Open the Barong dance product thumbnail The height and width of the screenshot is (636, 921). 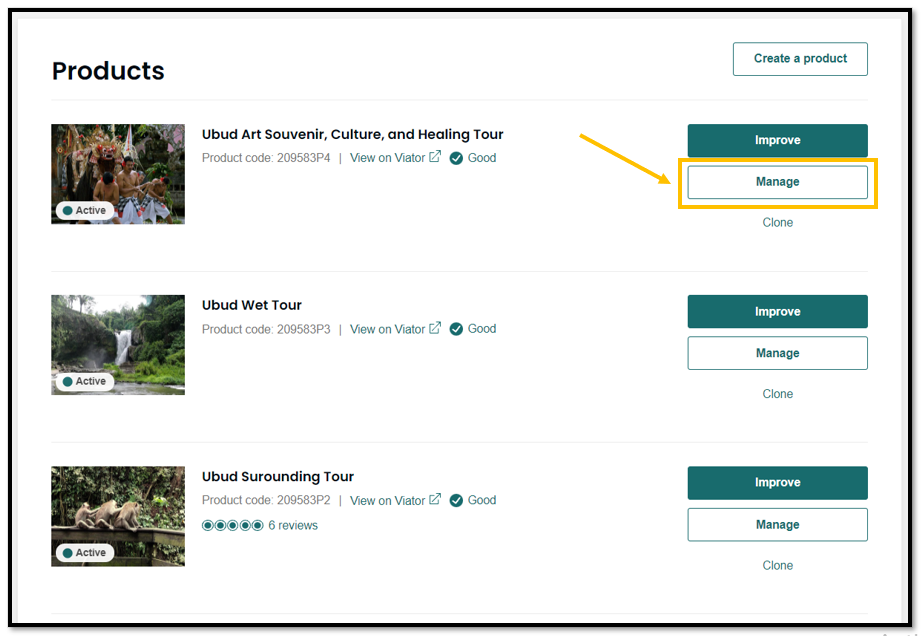[x=118, y=174]
